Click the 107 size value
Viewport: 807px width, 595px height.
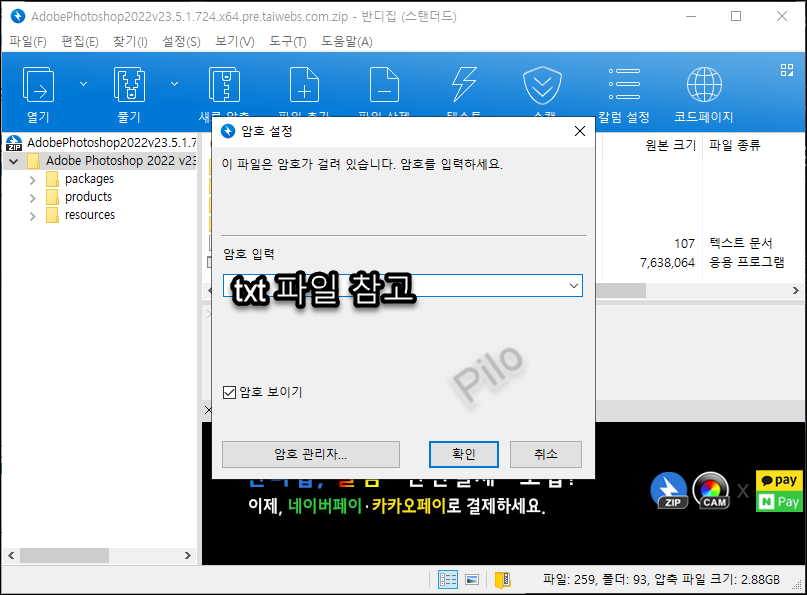[685, 243]
